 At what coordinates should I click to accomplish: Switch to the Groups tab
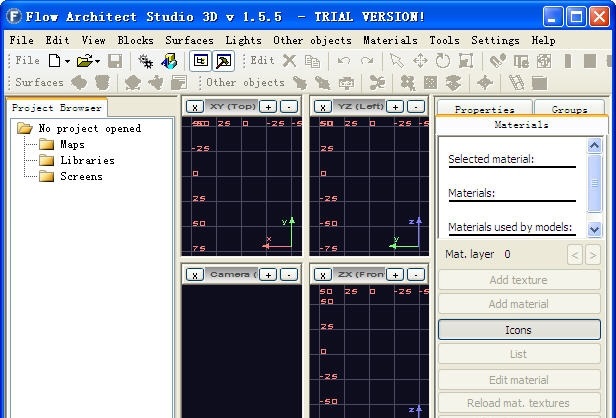[569, 110]
